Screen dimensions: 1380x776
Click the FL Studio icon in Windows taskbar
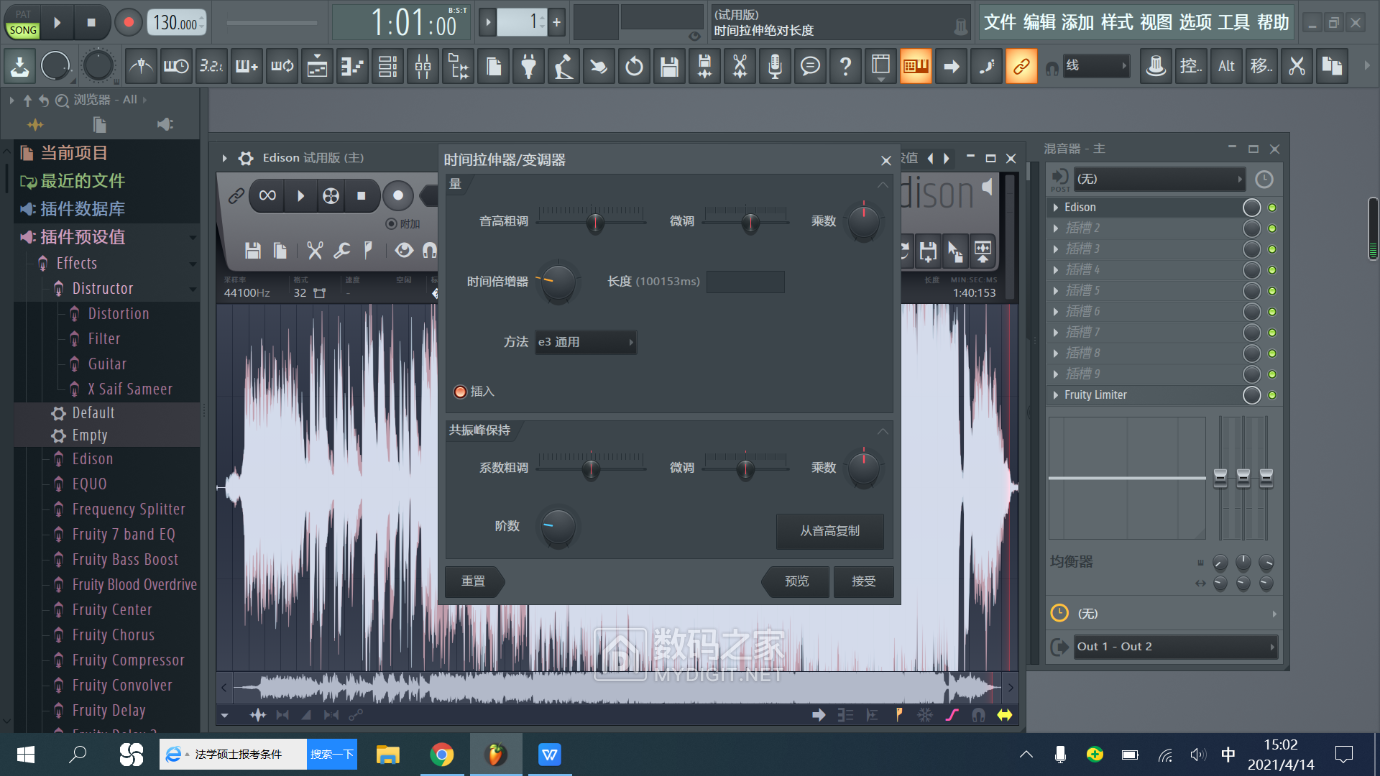pos(496,754)
